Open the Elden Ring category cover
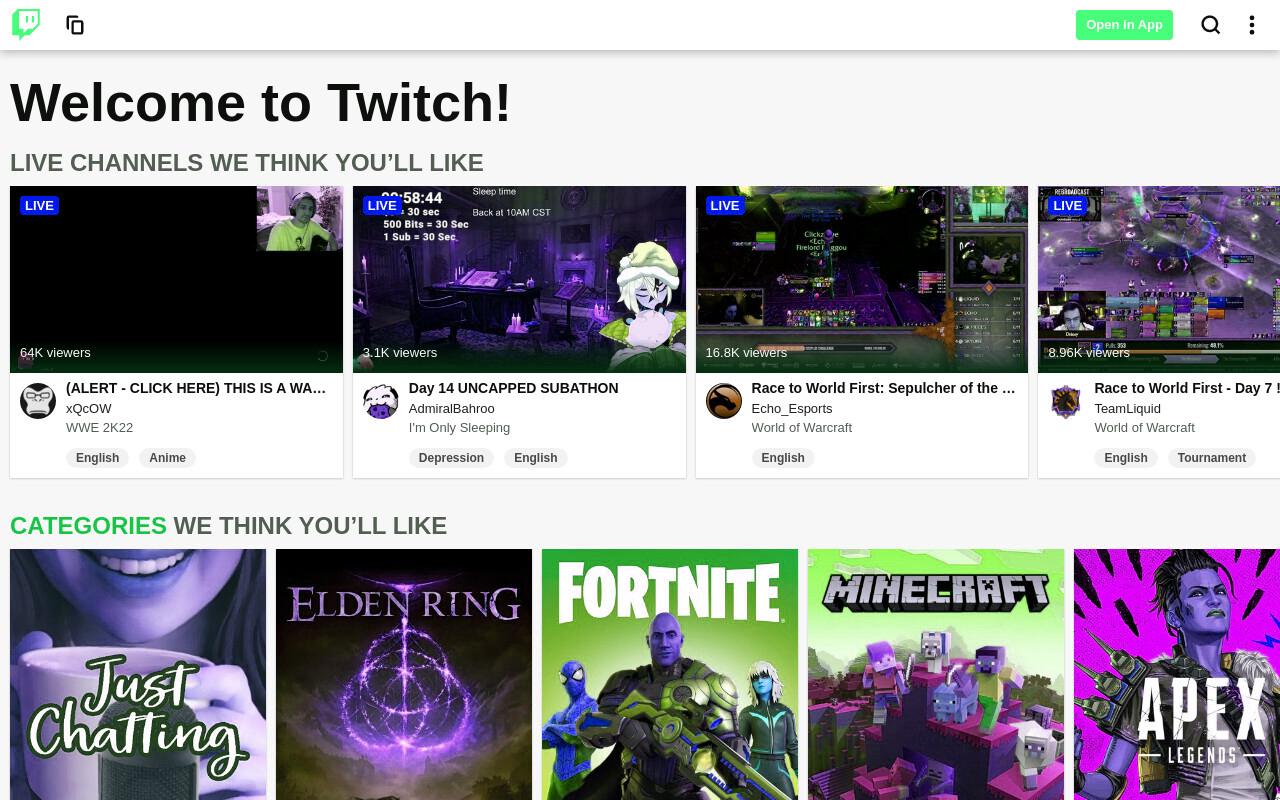This screenshot has height=800, width=1280. click(x=404, y=674)
